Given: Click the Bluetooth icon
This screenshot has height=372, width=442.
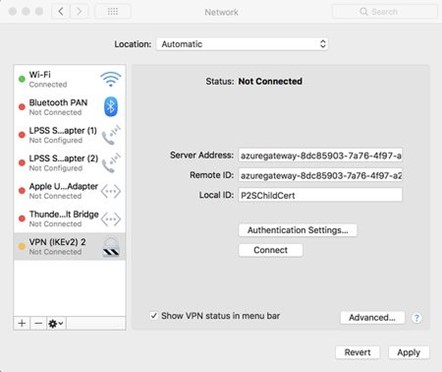Looking at the screenshot, I should pyautogui.click(x=111, y=107).
